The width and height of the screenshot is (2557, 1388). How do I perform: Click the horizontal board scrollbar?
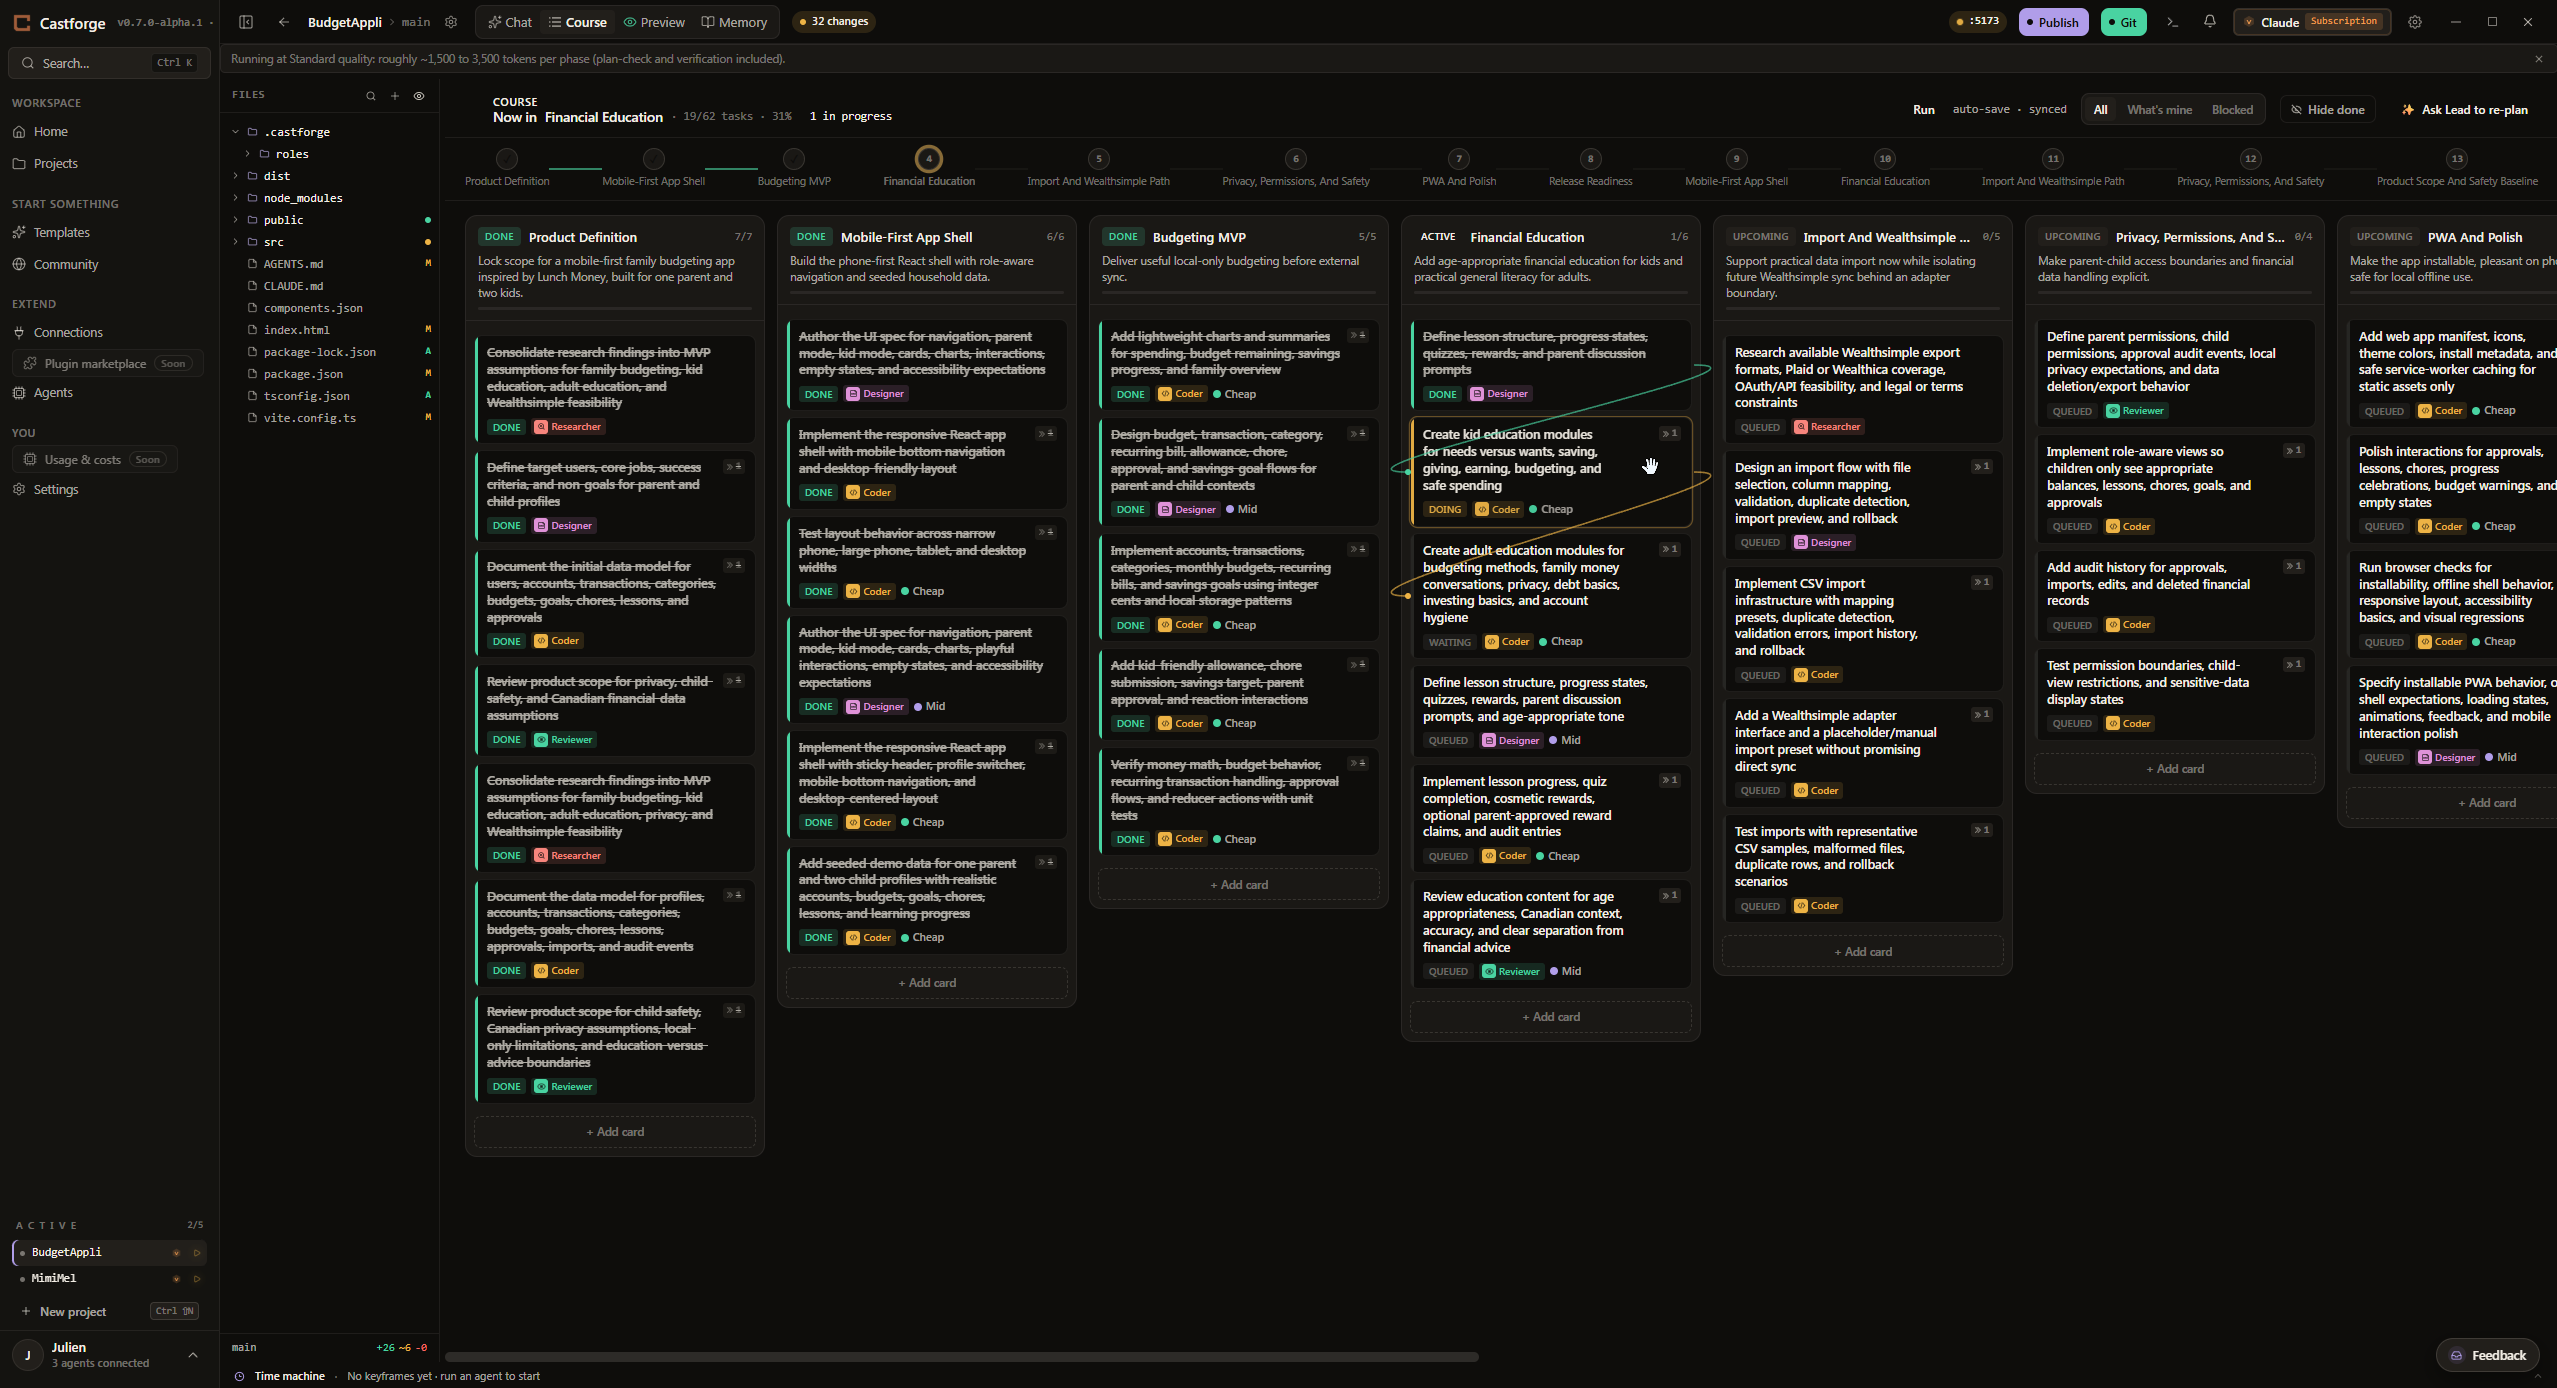[x=962, y=1358]
